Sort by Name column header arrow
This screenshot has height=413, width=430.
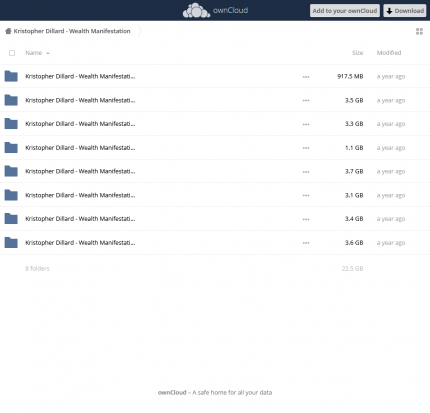[48, 53]
